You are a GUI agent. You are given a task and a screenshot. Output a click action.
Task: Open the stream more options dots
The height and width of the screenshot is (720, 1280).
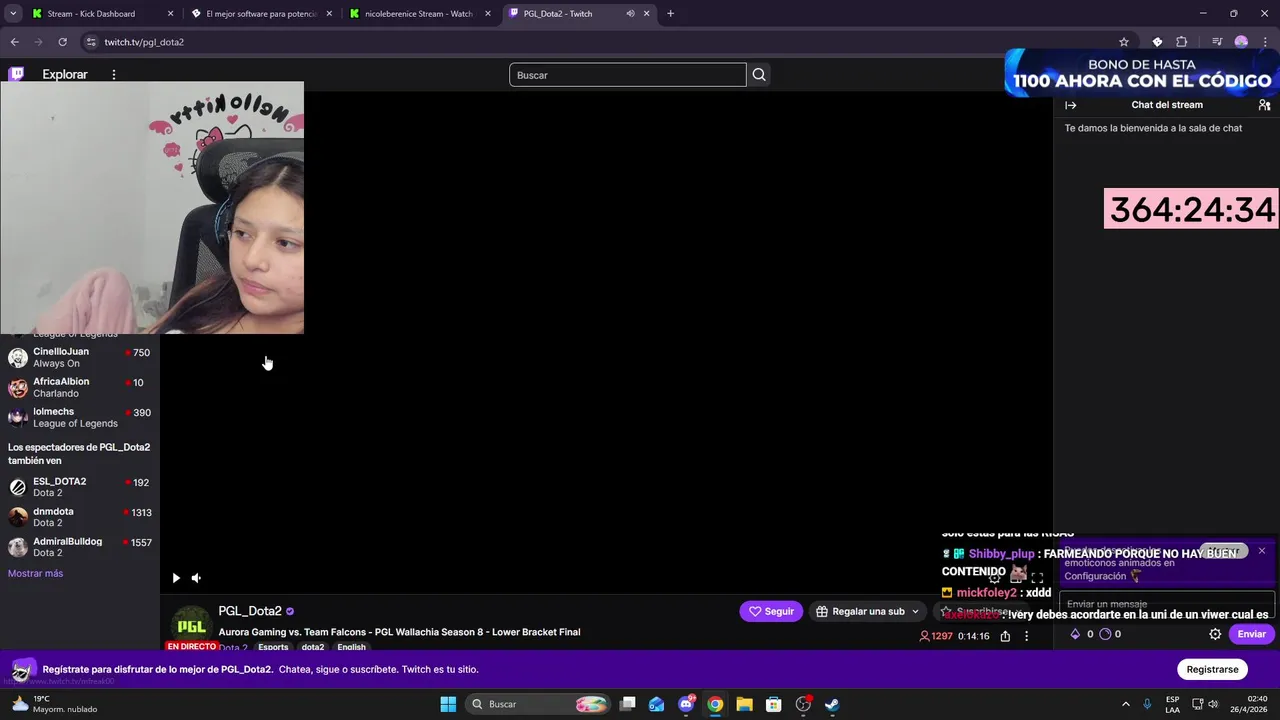[x=1026, y=636]
